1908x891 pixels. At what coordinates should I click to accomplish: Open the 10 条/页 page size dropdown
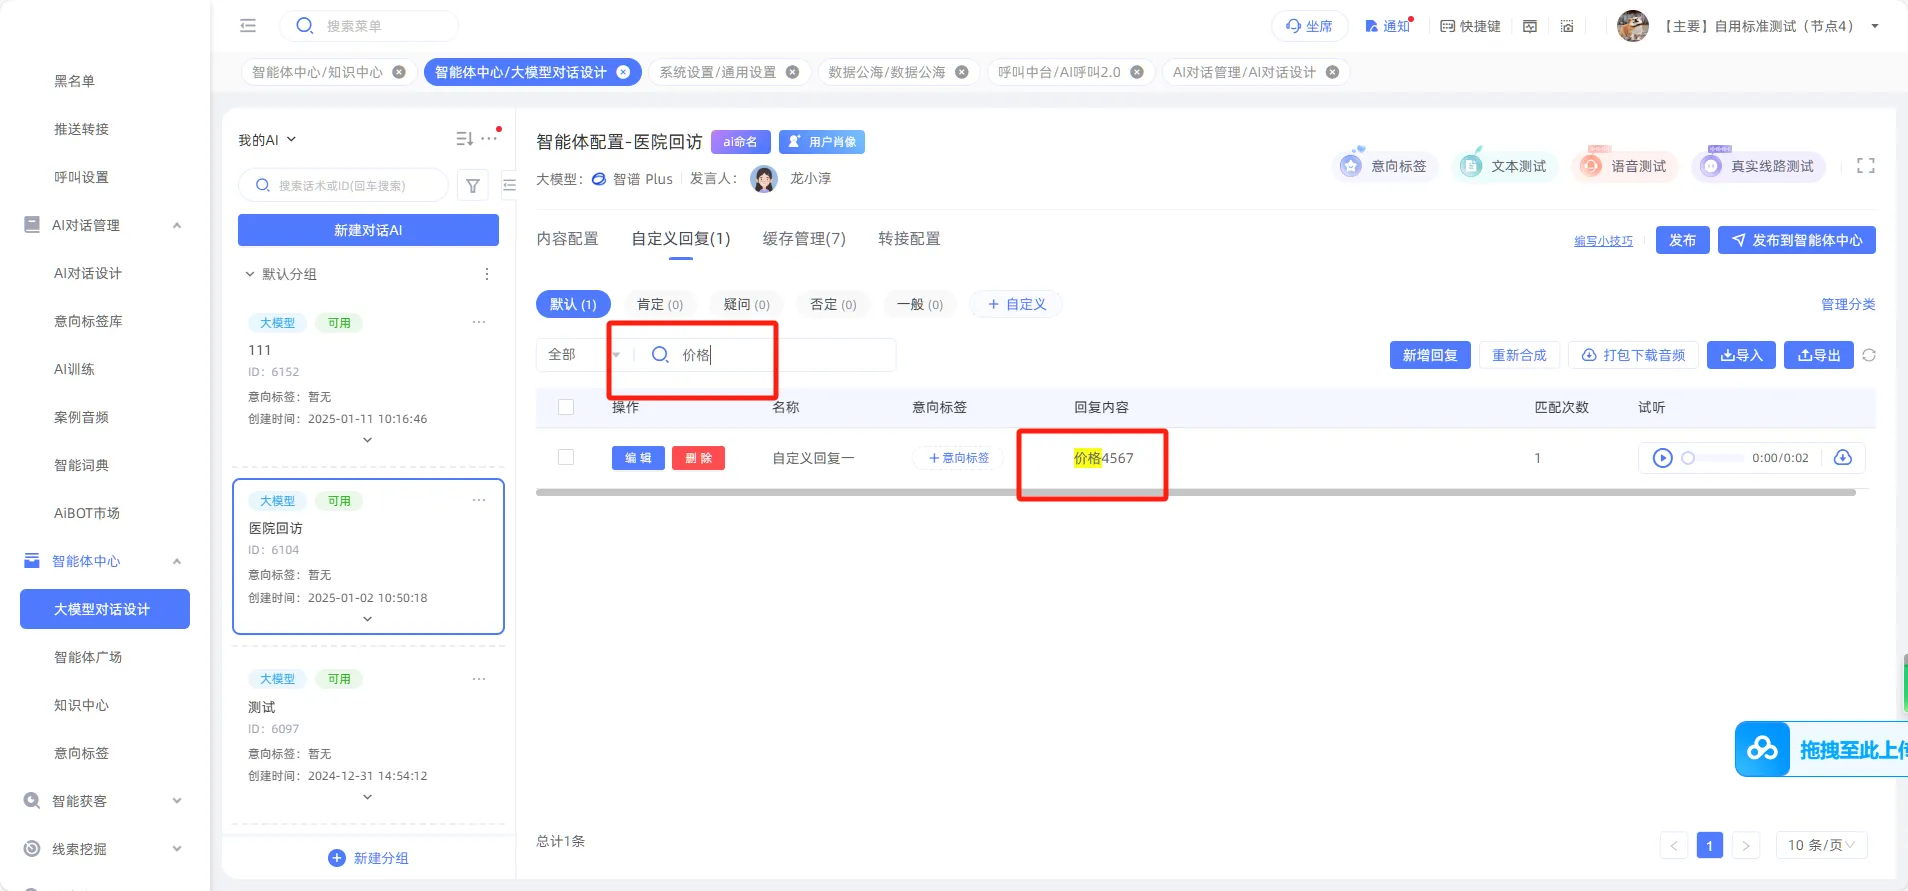(x=1821, y=845)
